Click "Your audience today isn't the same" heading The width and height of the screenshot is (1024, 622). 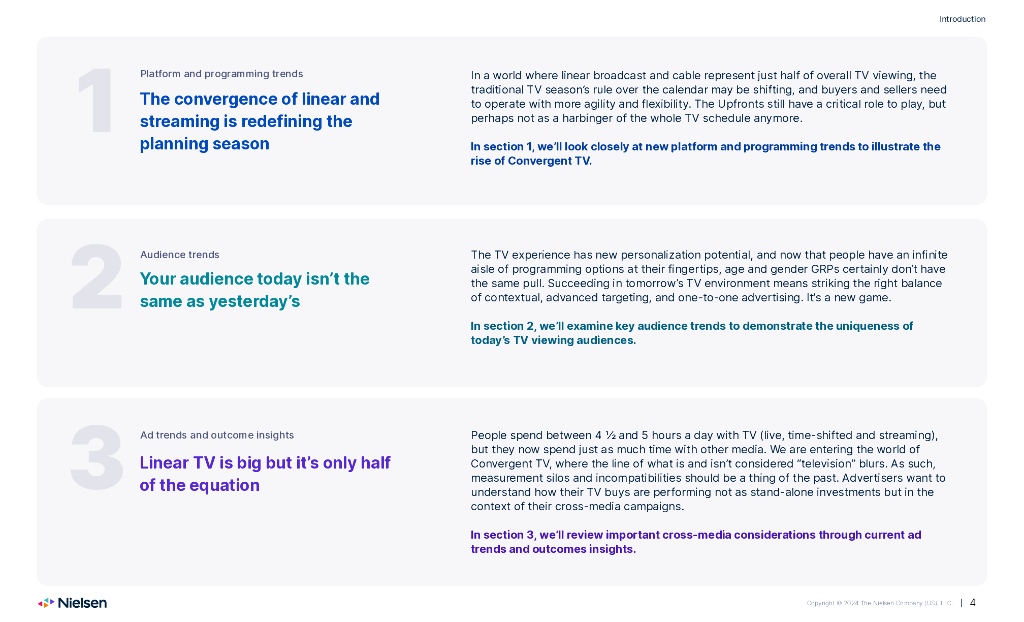tap(254, 290)
